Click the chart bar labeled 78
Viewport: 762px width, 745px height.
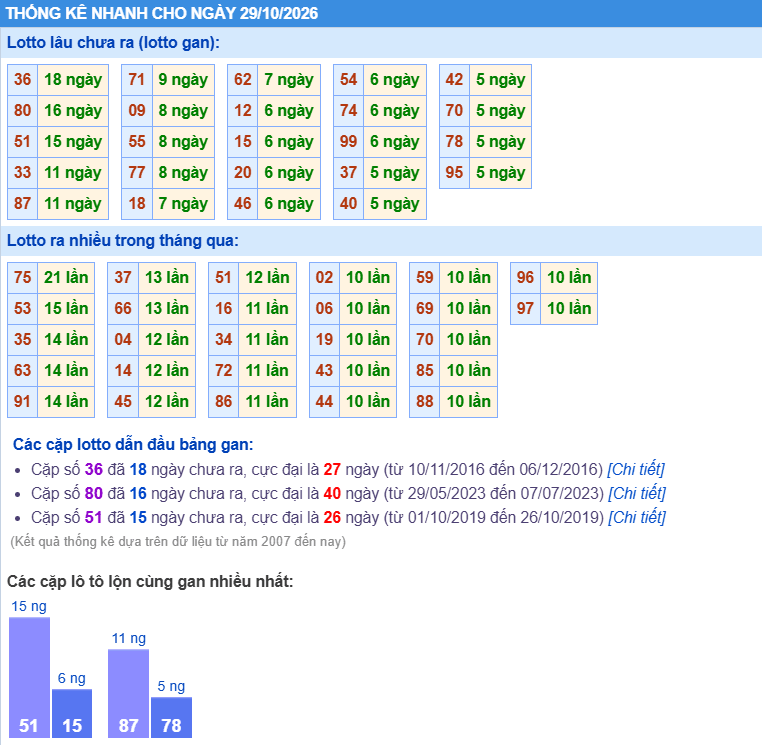coord(172,717)
